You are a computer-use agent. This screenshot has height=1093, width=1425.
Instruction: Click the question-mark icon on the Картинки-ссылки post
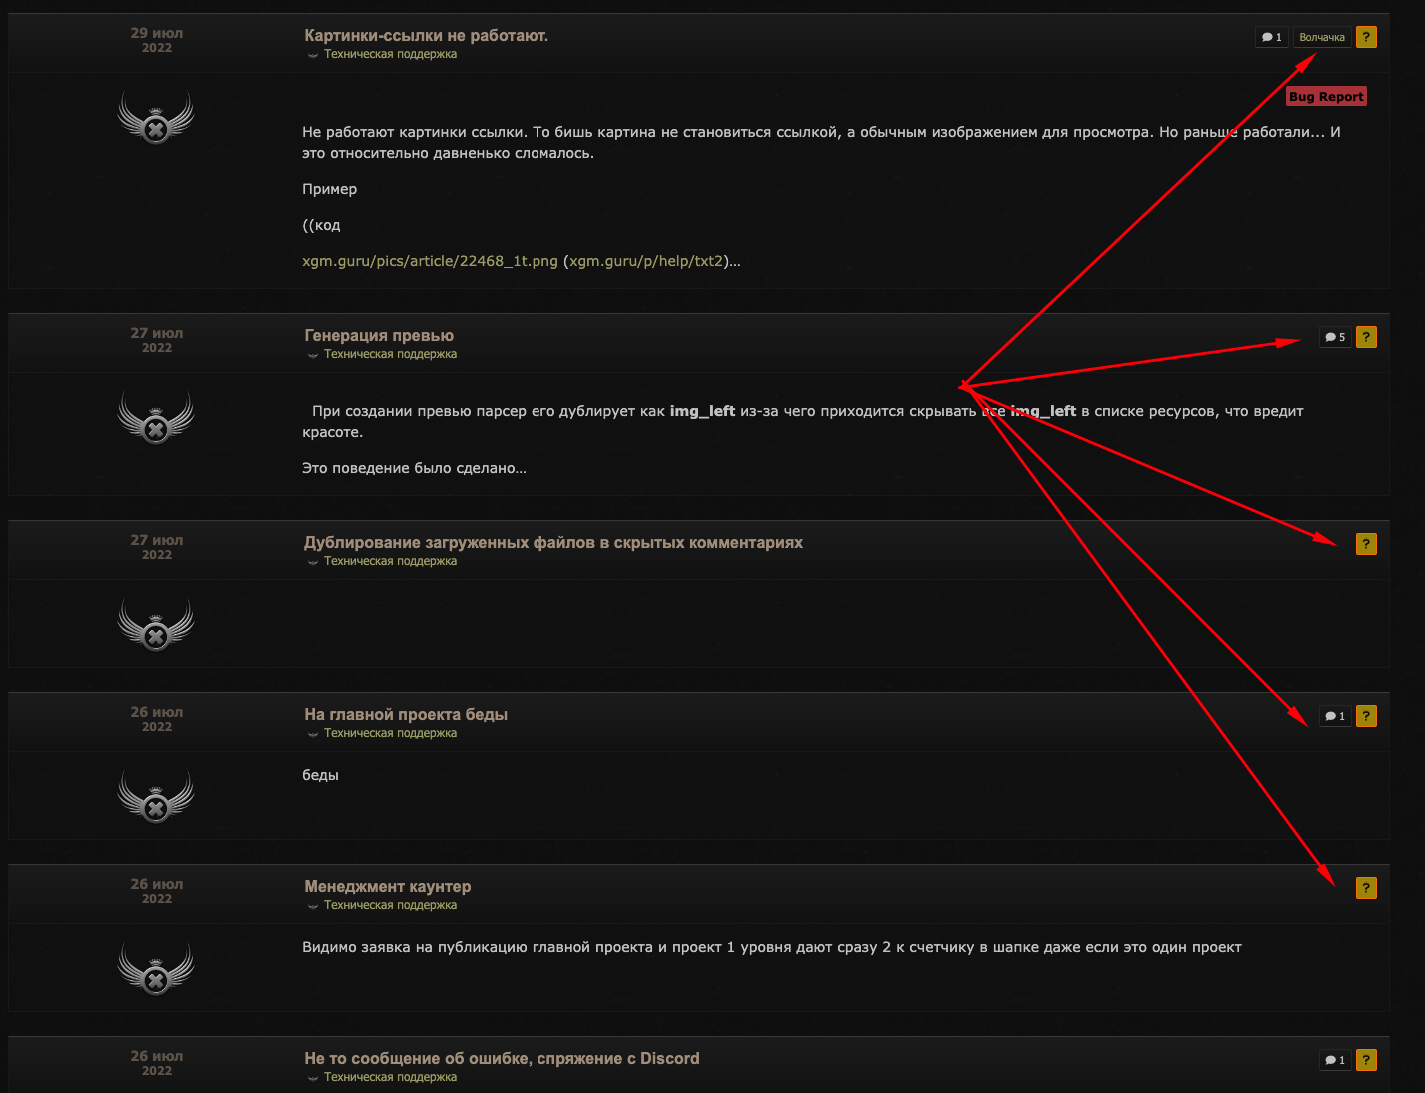point(1366,37)
